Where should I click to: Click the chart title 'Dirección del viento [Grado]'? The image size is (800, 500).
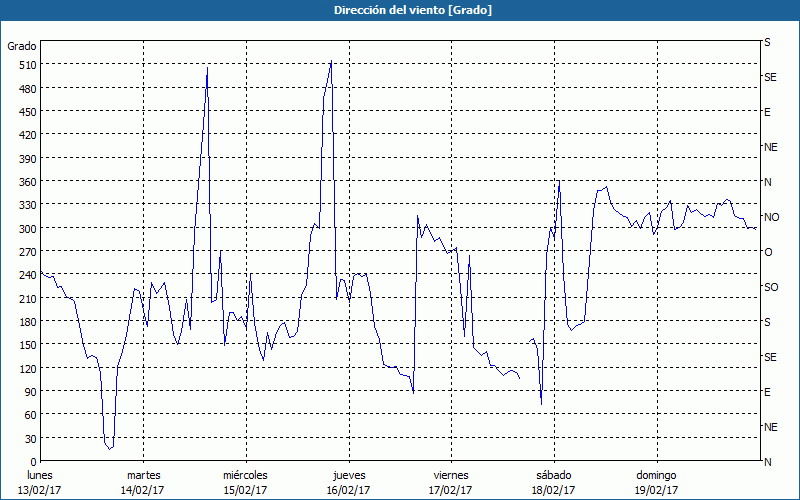(x=400, y=10)
